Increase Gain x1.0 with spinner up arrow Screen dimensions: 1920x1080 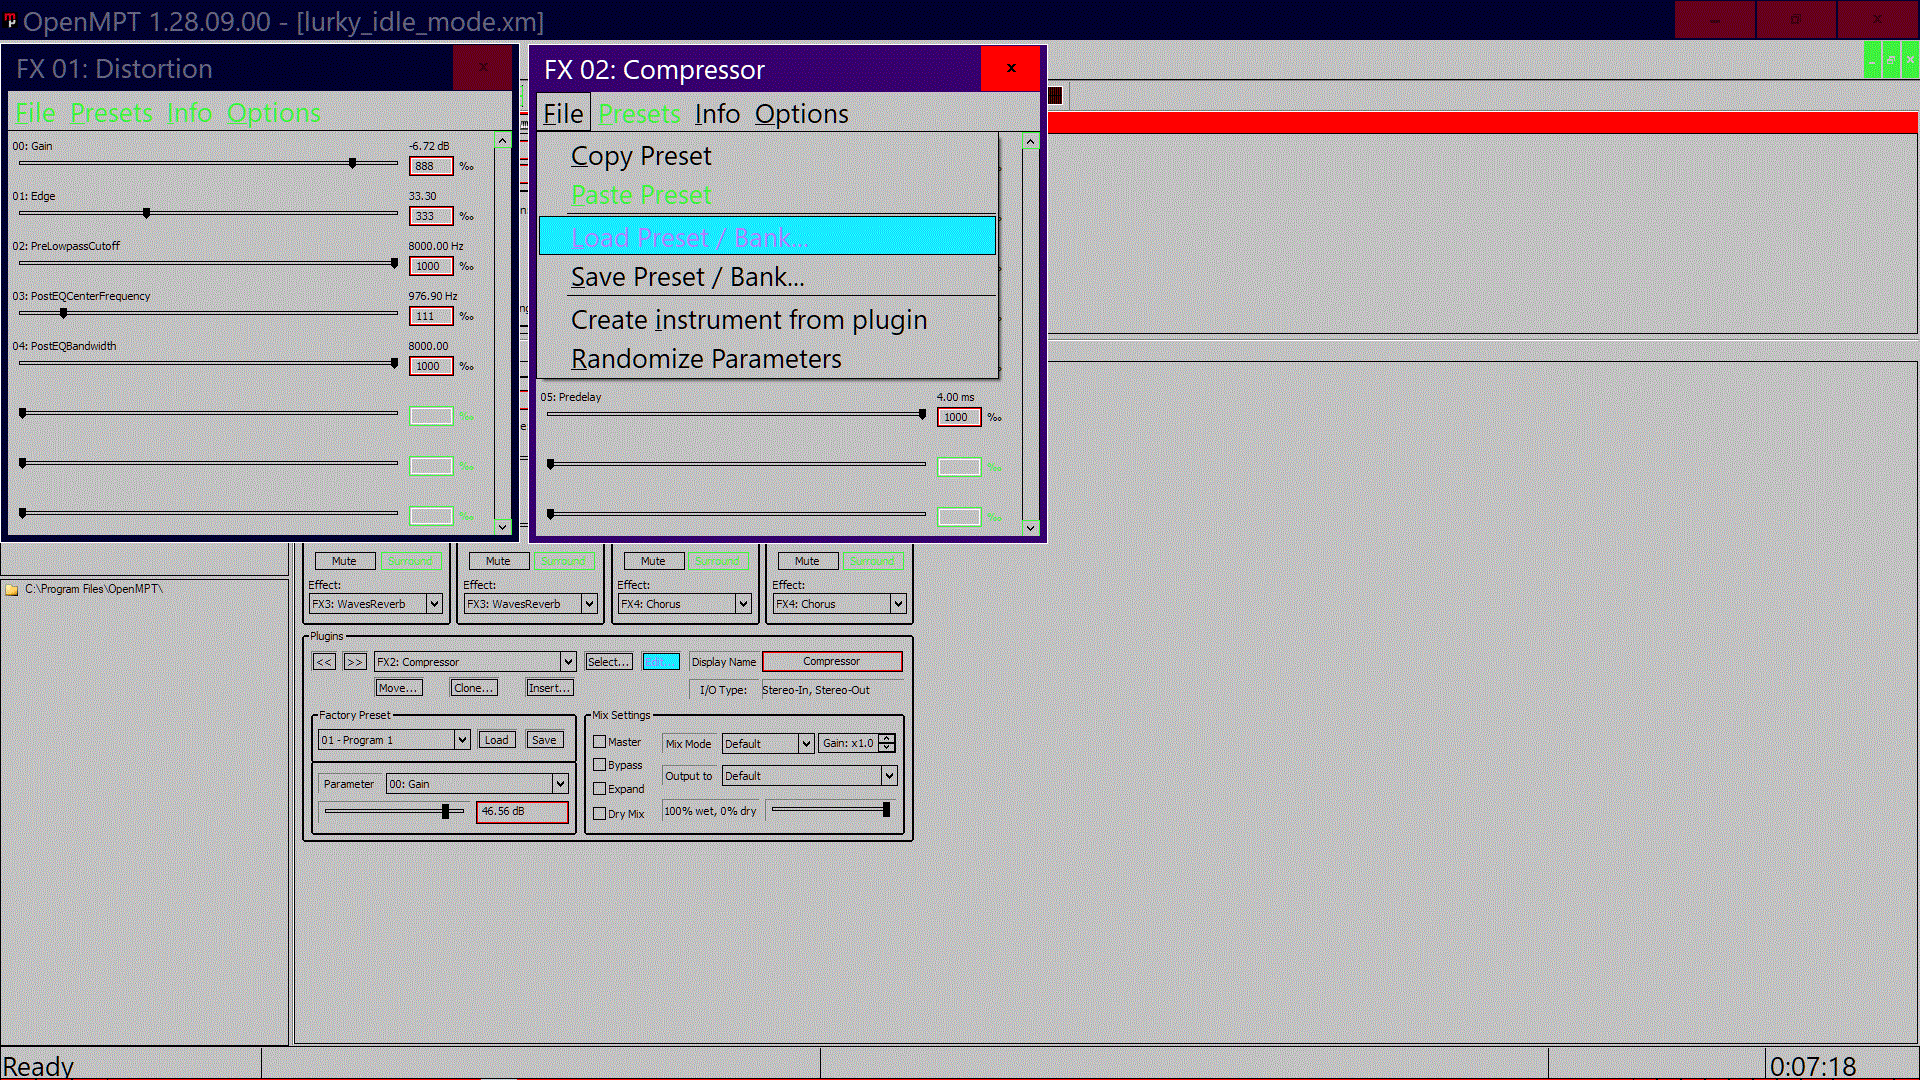887,739
